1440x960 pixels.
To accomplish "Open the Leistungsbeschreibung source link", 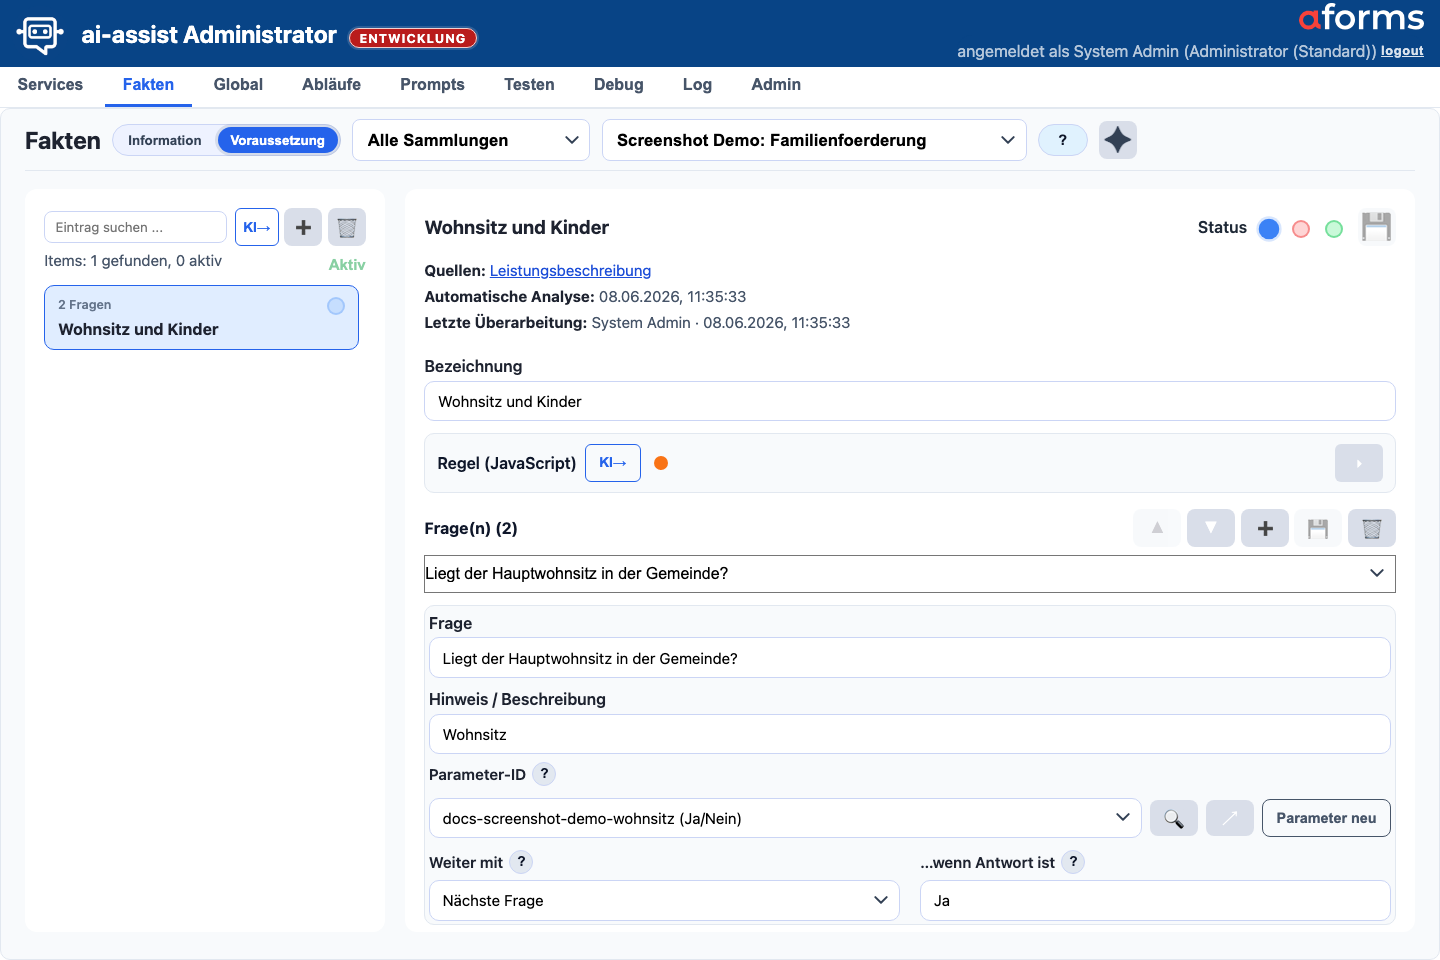I will (x=570, y=271).
